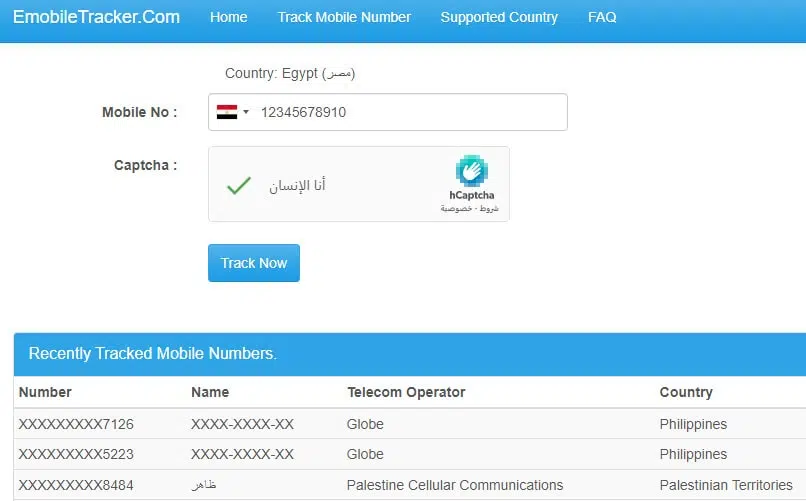Select number XXXXXXXXX5223 cell
The image size is (806, 501).
[x=76, y=454]
